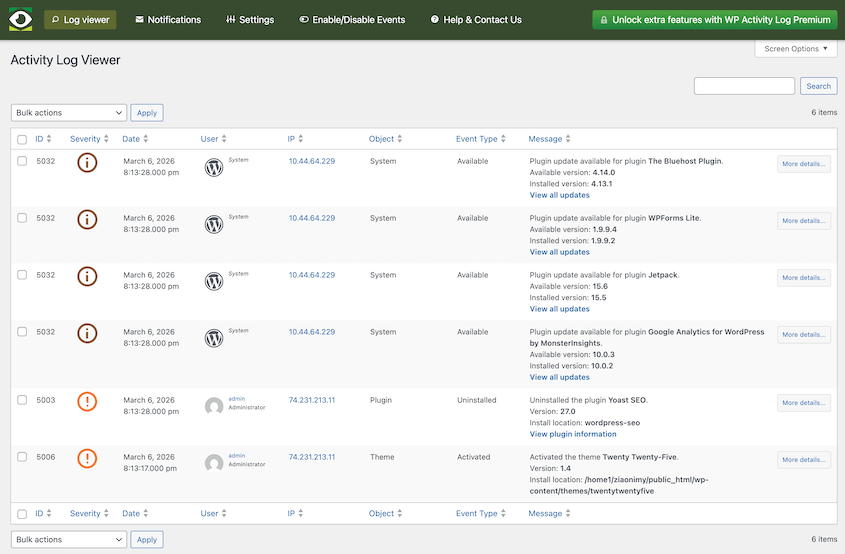
Task: Open the Notifications tab
Action: (x=168, y=20)
